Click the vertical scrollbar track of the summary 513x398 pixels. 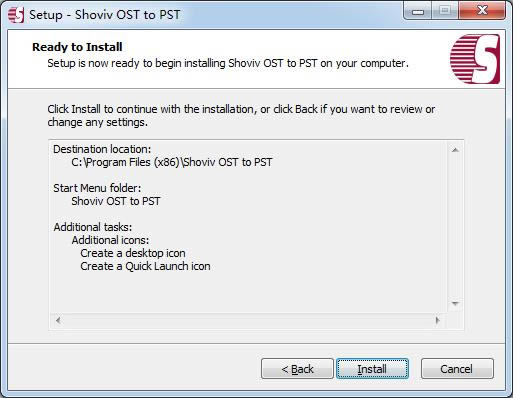point(455,227)
